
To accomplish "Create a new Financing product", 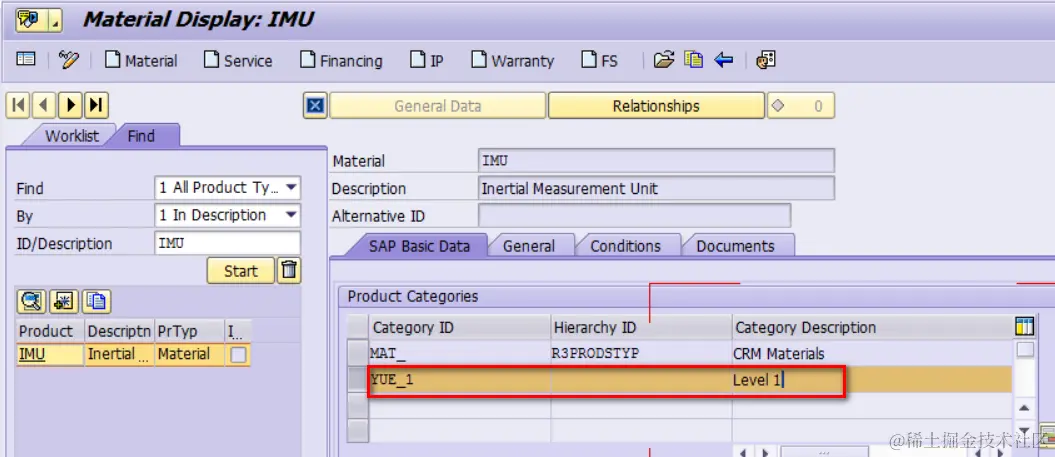I will pyautogui.click(x=341, y=61).
